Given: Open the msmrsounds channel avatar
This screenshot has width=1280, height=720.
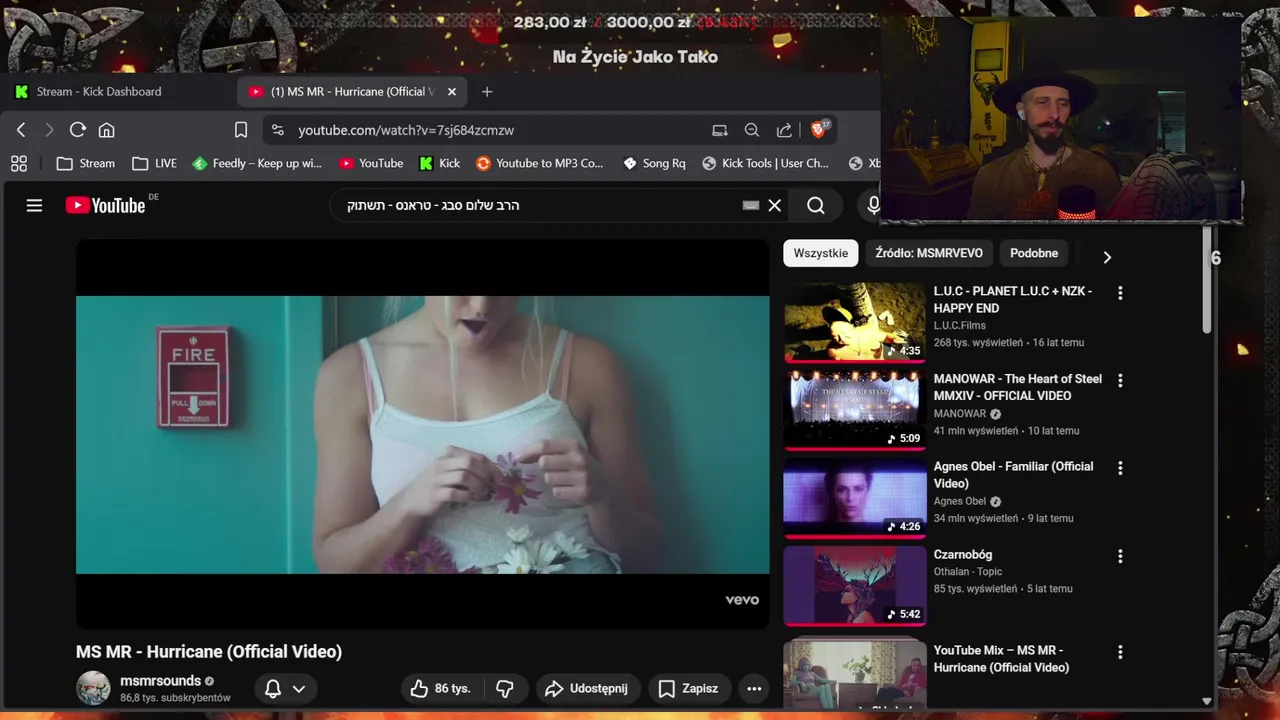Looking at the screenshot, I should [93, 688].
